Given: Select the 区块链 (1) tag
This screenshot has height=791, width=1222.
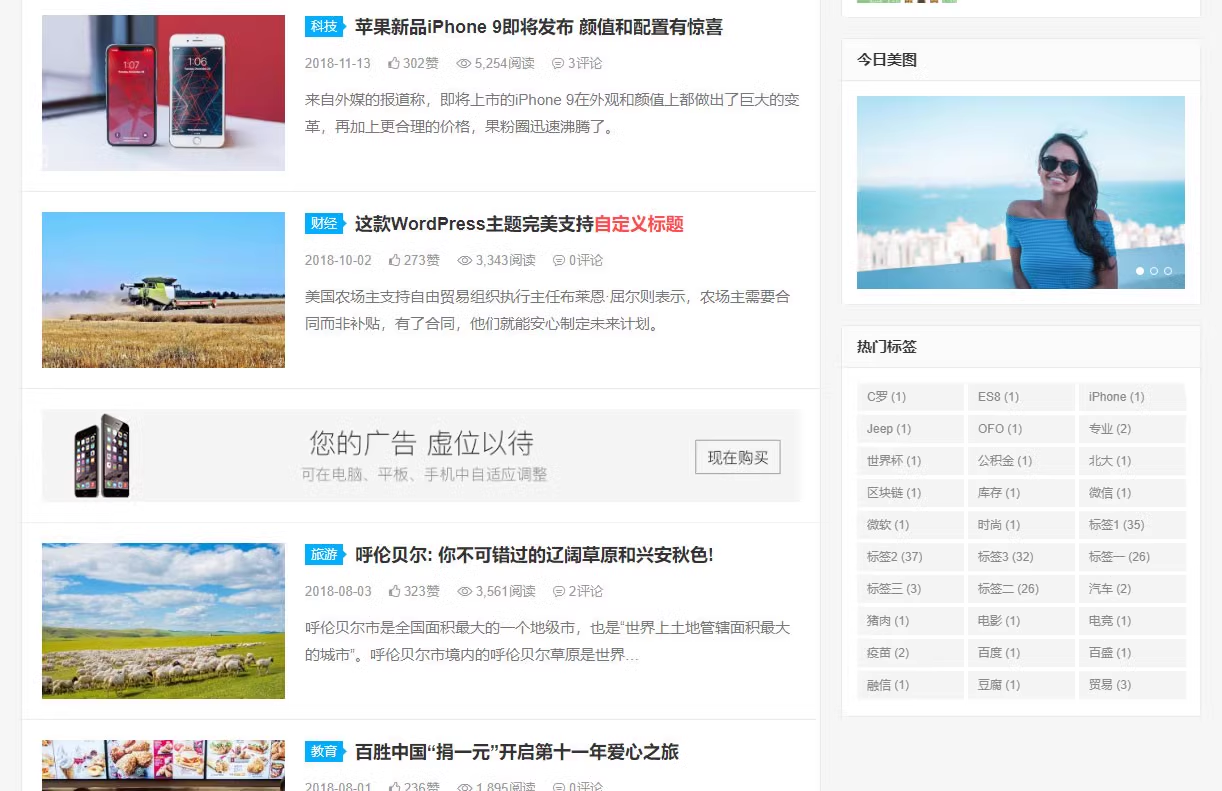Looking at the screenshot, I should pyautogui.click(x=910, y=493).
